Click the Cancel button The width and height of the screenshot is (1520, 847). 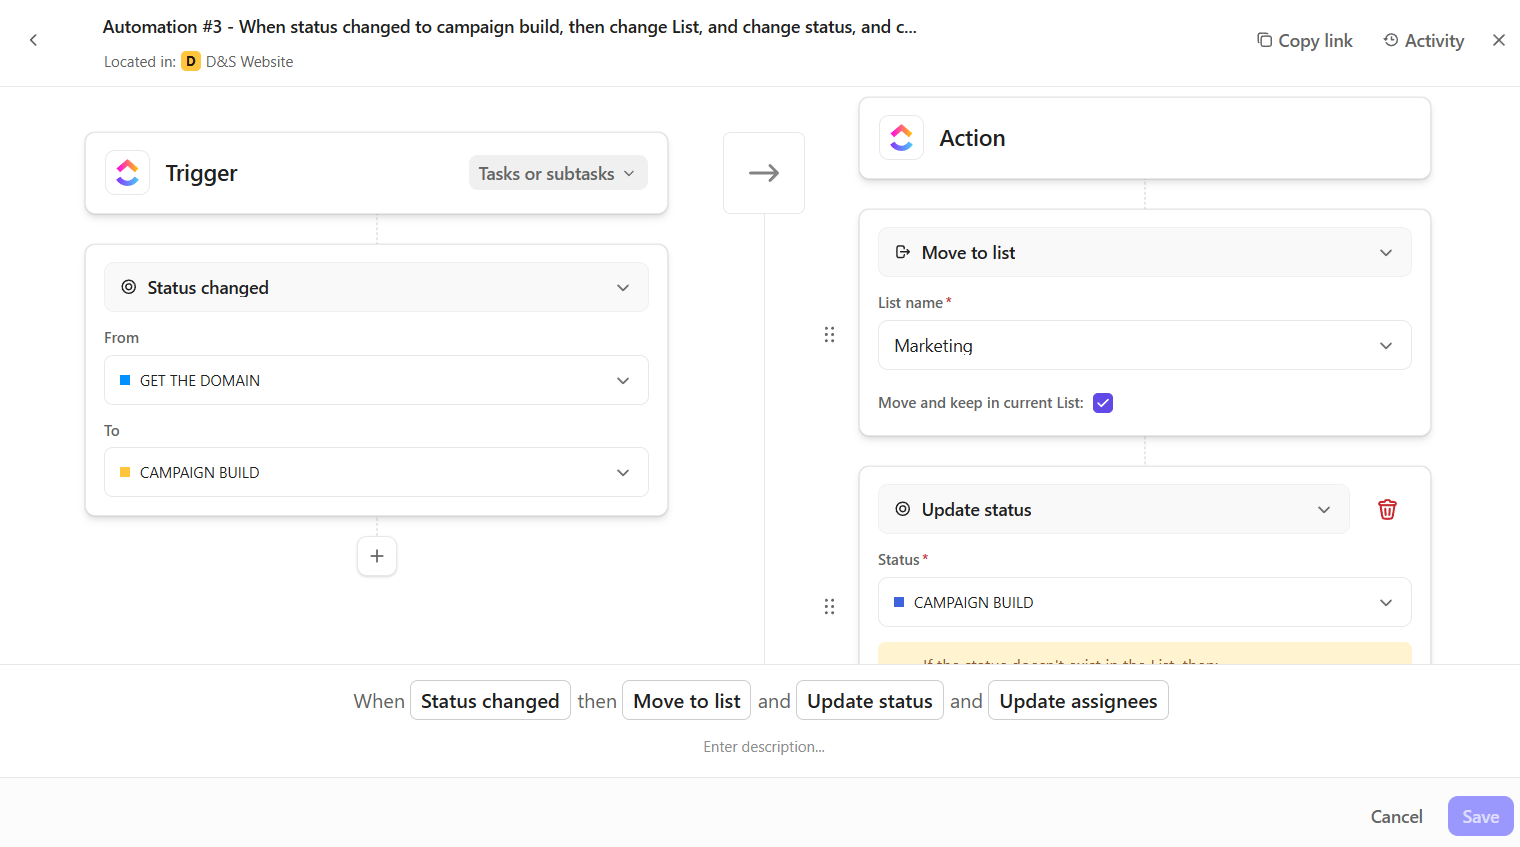pos(1396,816)
